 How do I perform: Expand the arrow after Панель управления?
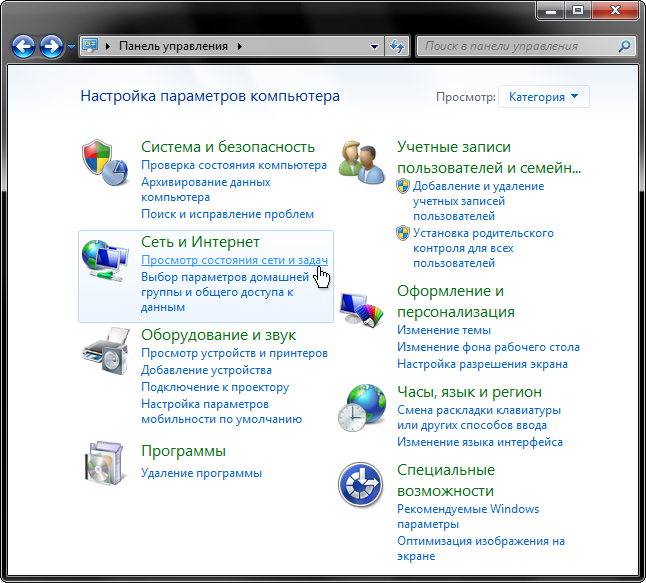240,46
